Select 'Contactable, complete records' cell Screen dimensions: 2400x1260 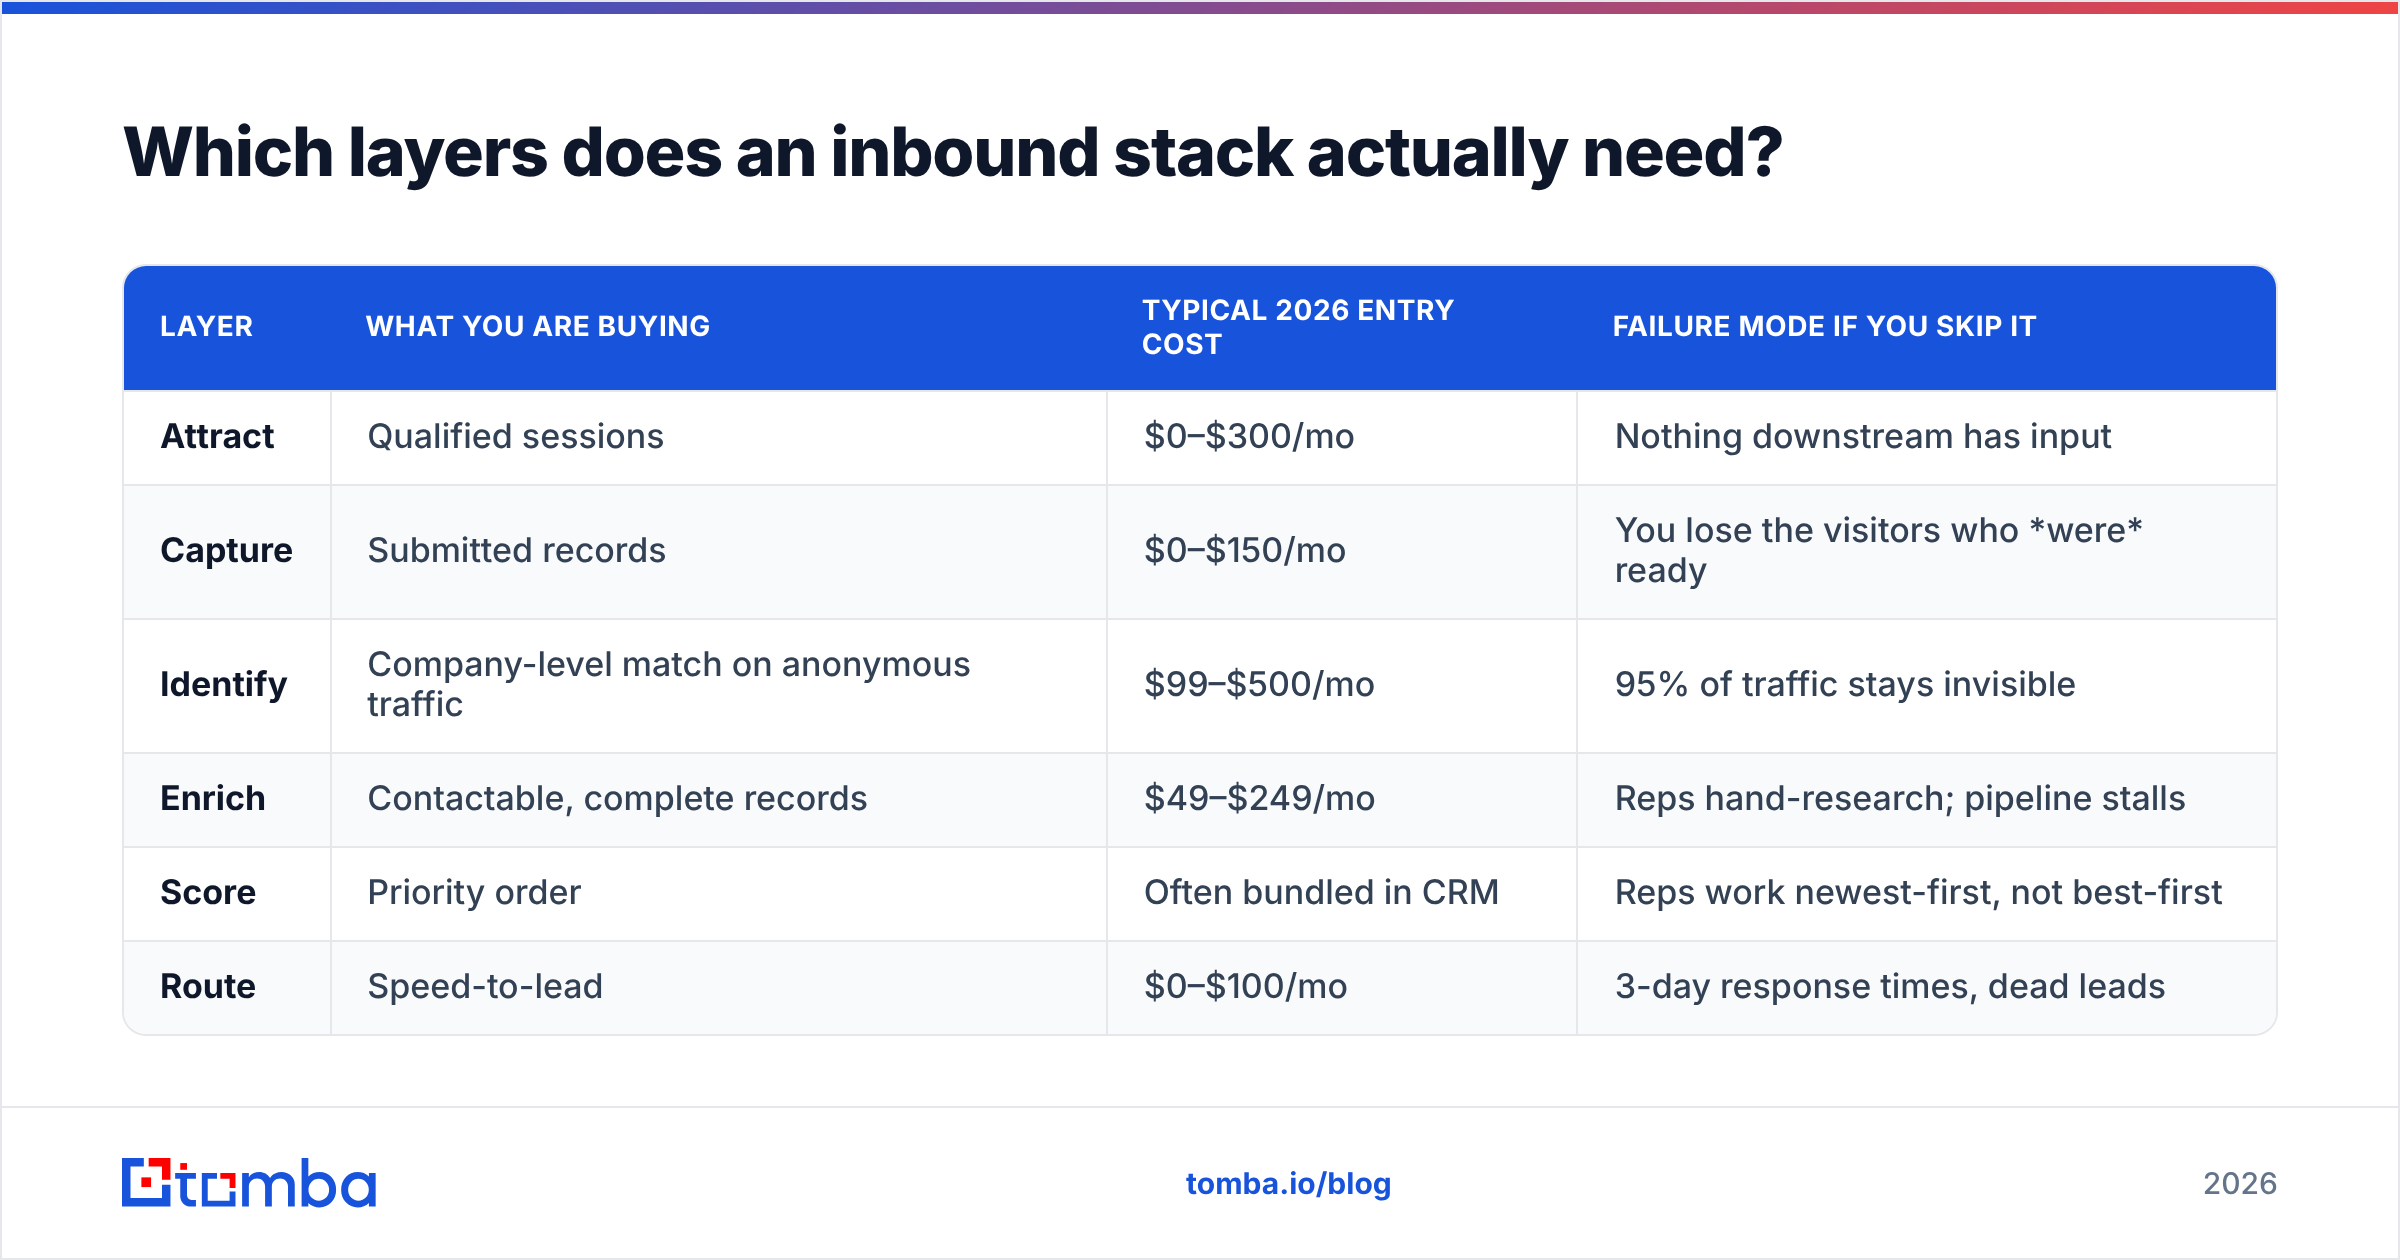(719, 800)
